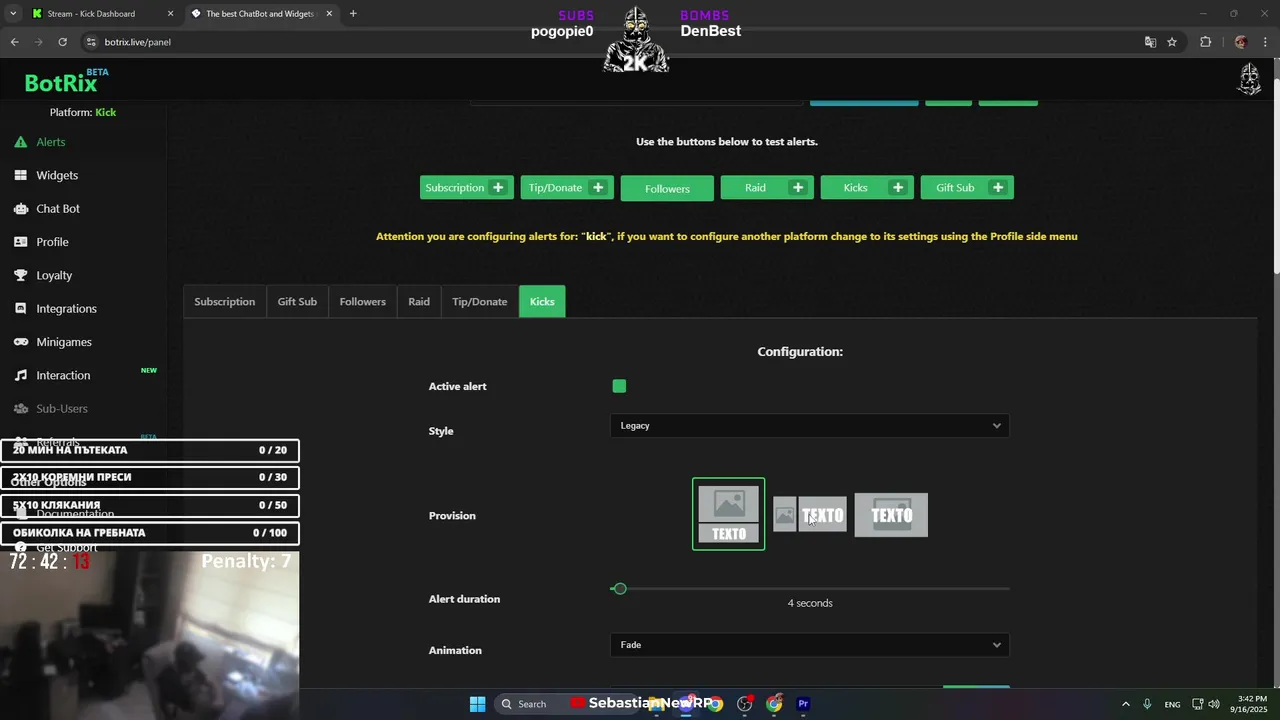
Task: Click the taskbar clock showing 3:42 PM
Action: (x=1252, y=704)
